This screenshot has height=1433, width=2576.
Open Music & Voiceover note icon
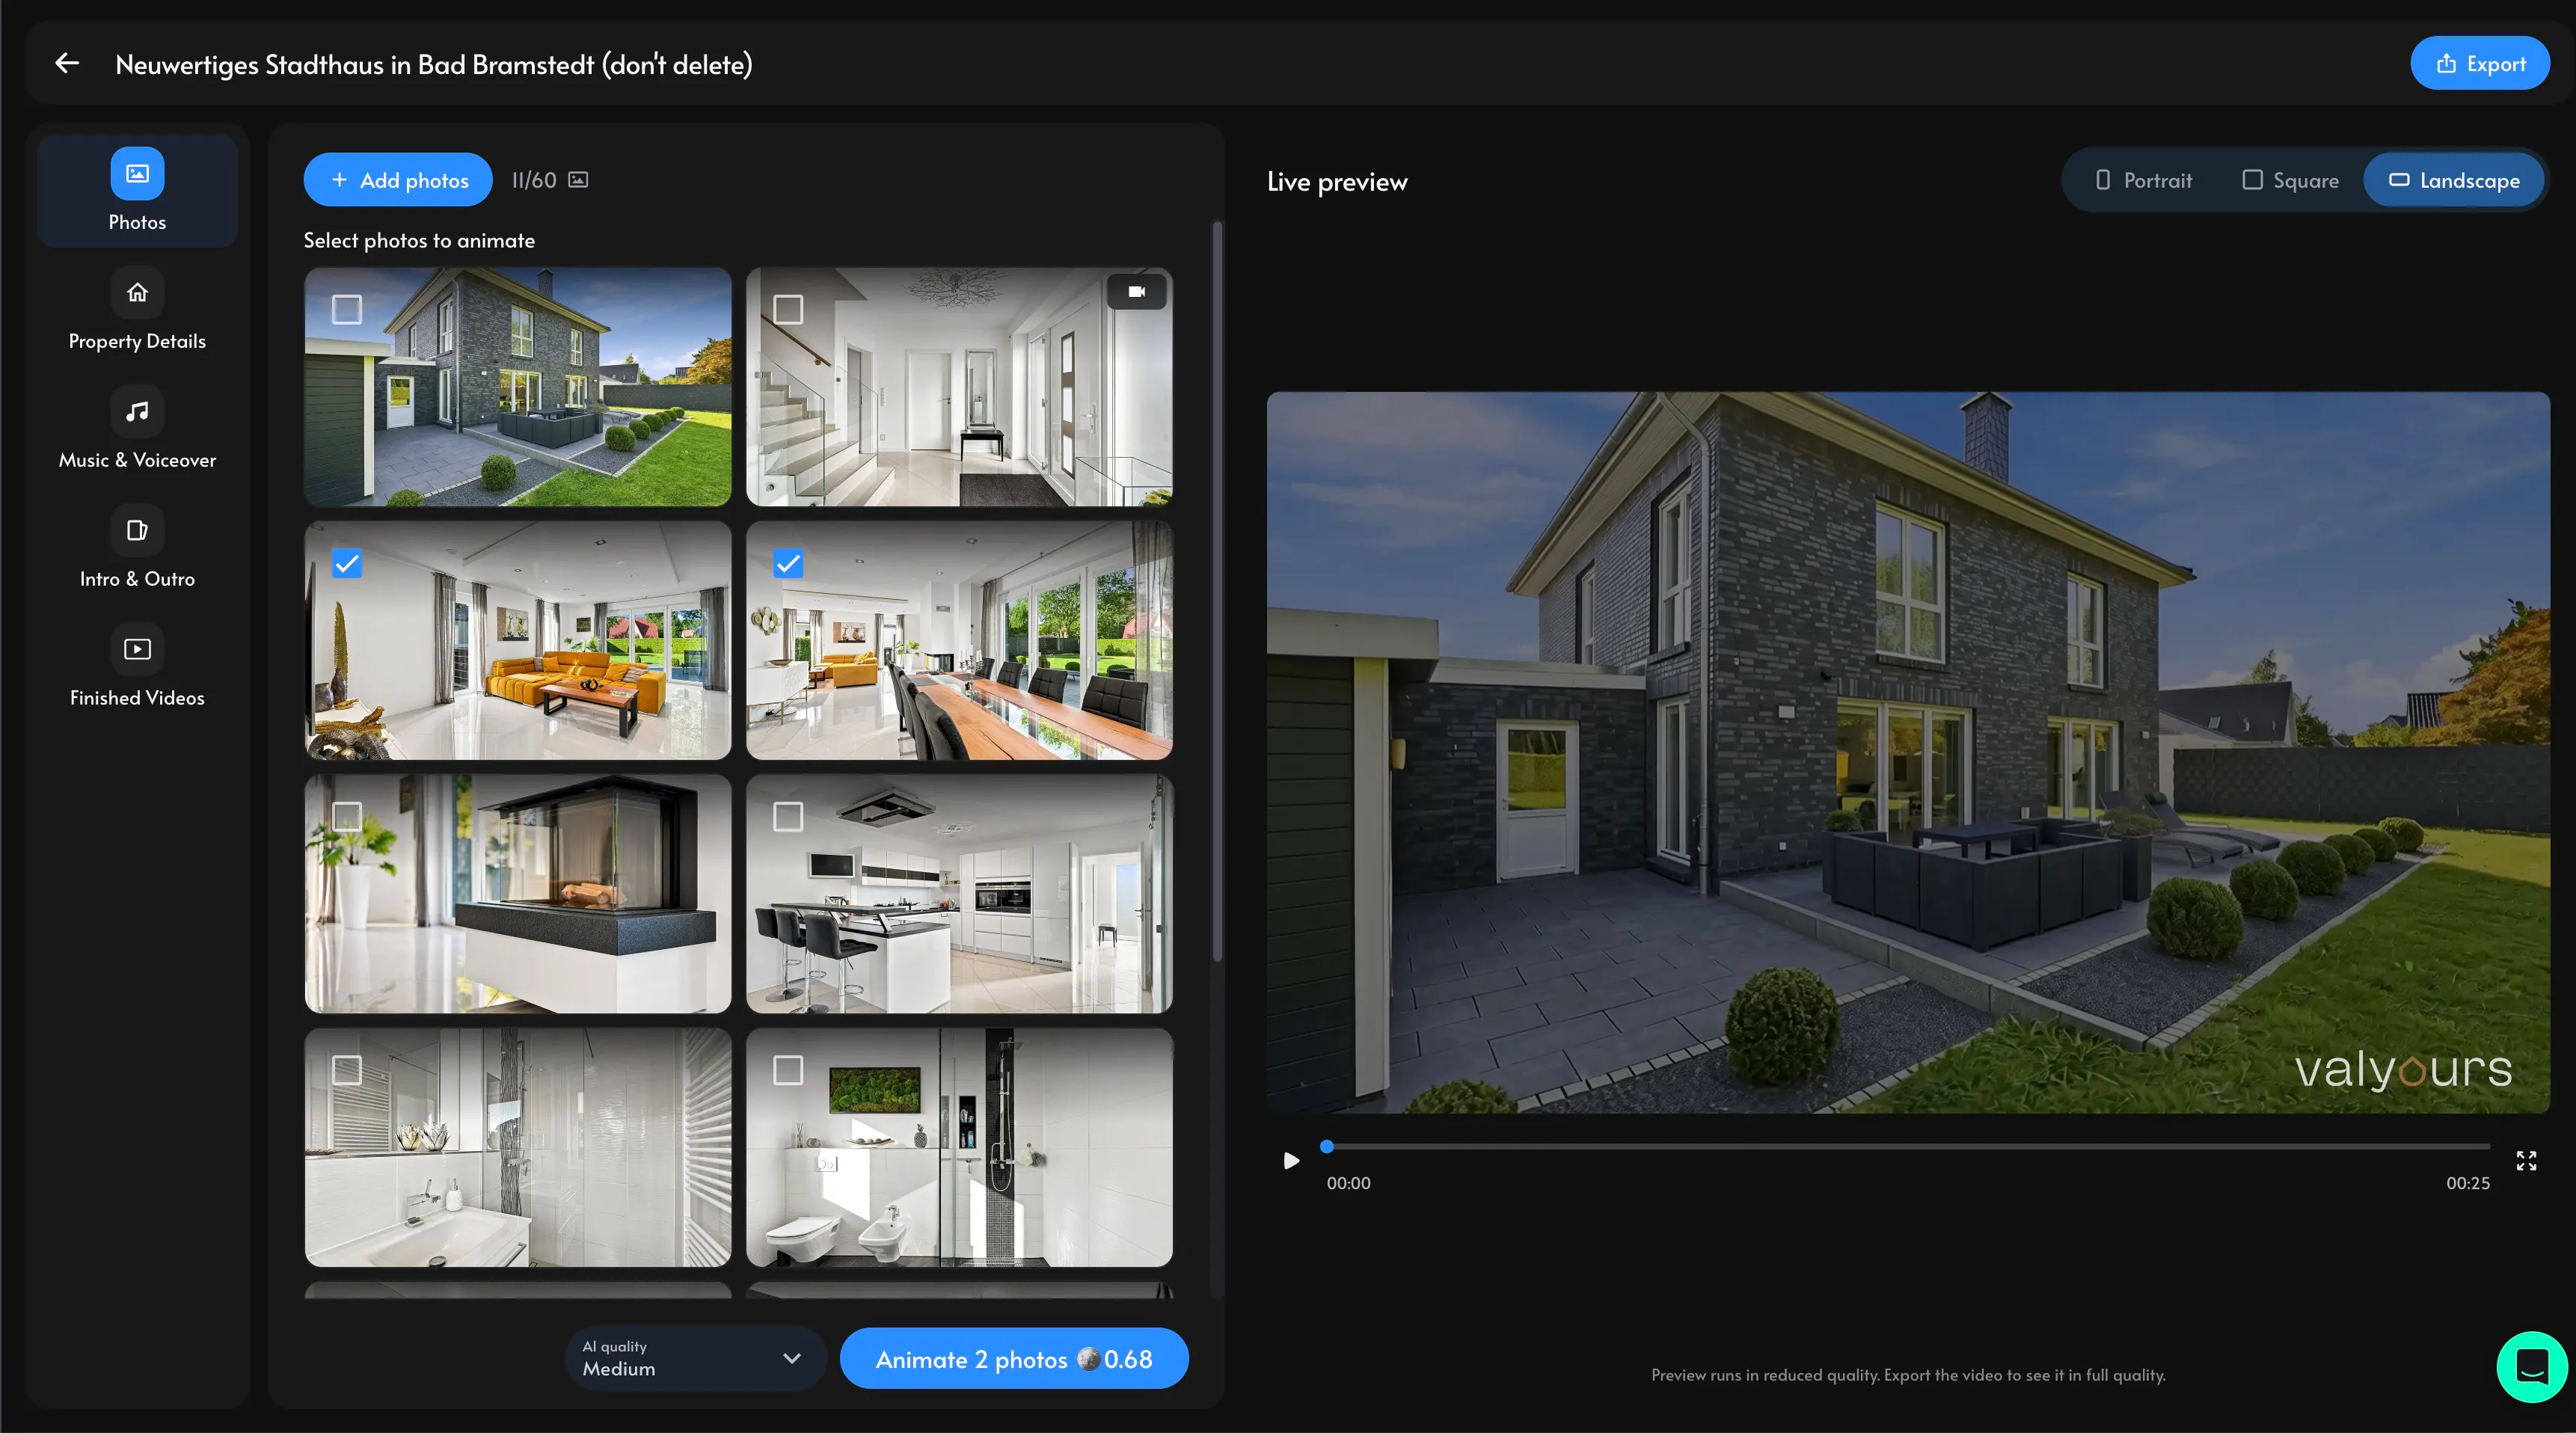tap(137, 411)
